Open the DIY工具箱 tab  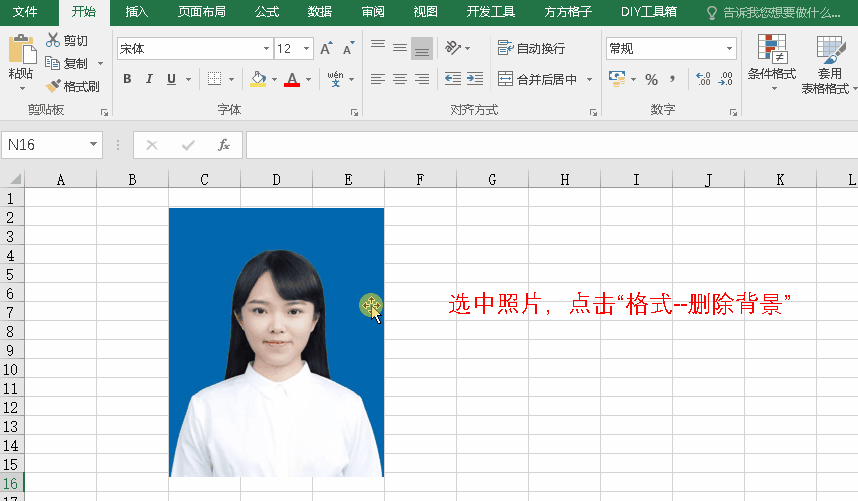click(648, 12)
